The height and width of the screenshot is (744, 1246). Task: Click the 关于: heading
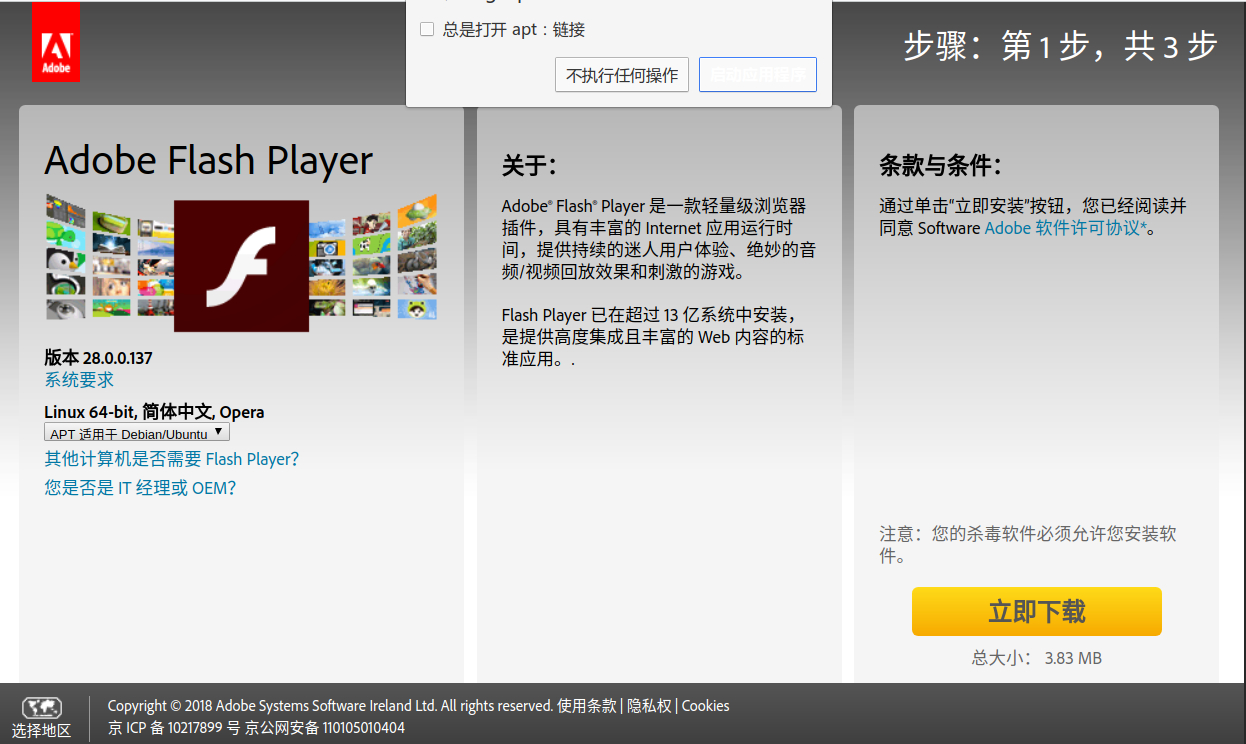pos(529,165)
